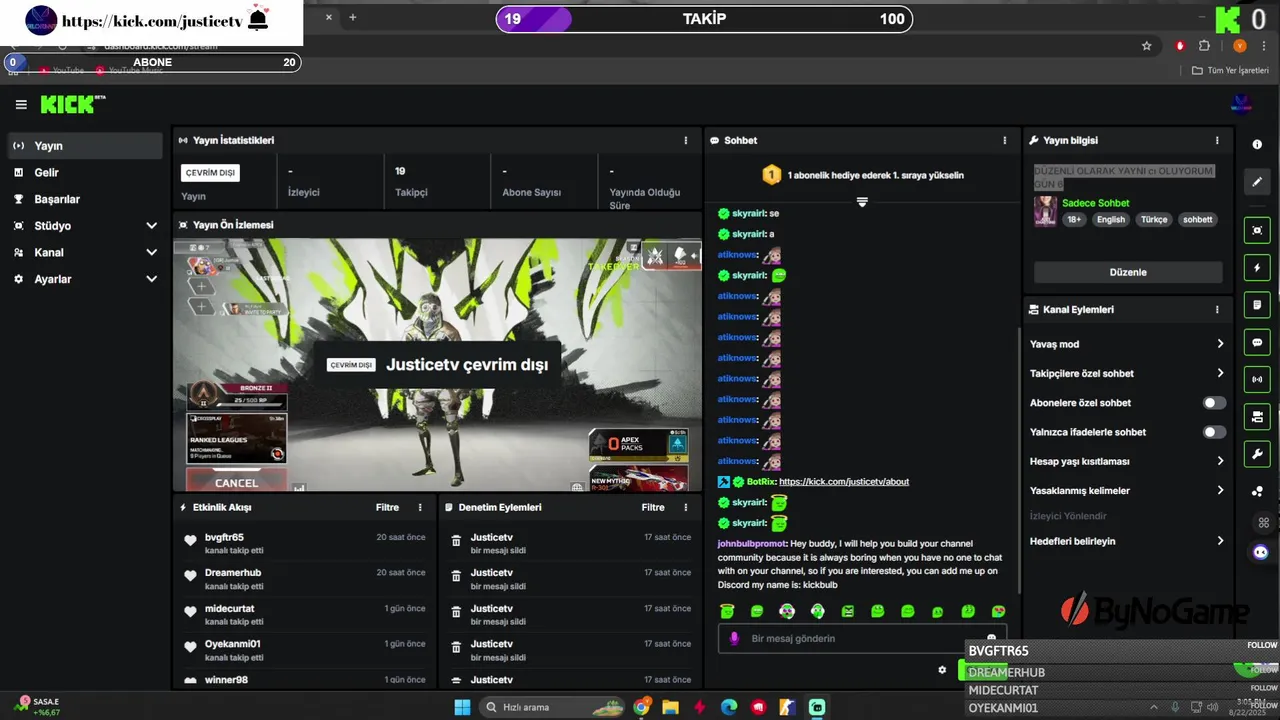Click Dreamerhub in the activity feed
This screenshot has width=1280, height=720.
click(233, 573)
